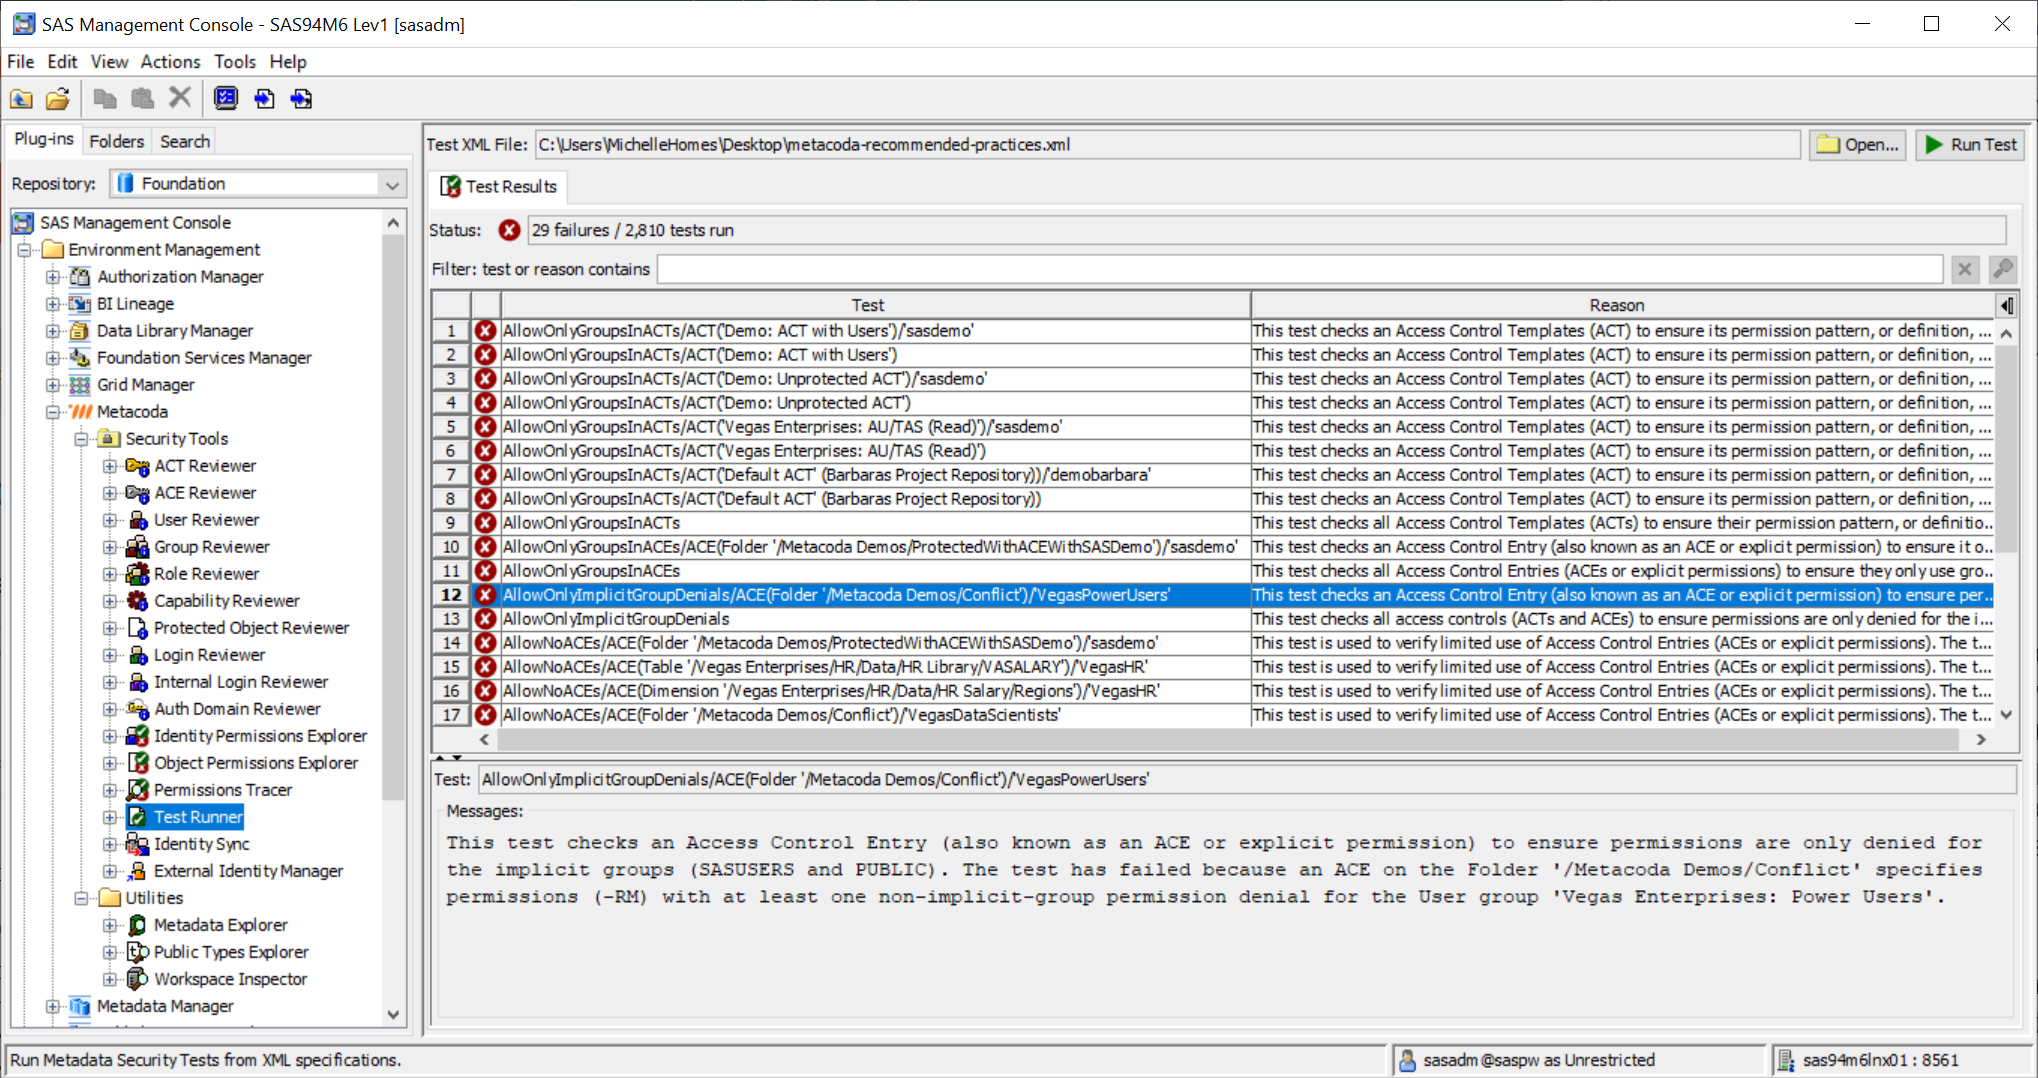Click the Auth Domain Reviewer icon
The height and width of the screenshot is (1078, 2038).
[137, 709]
